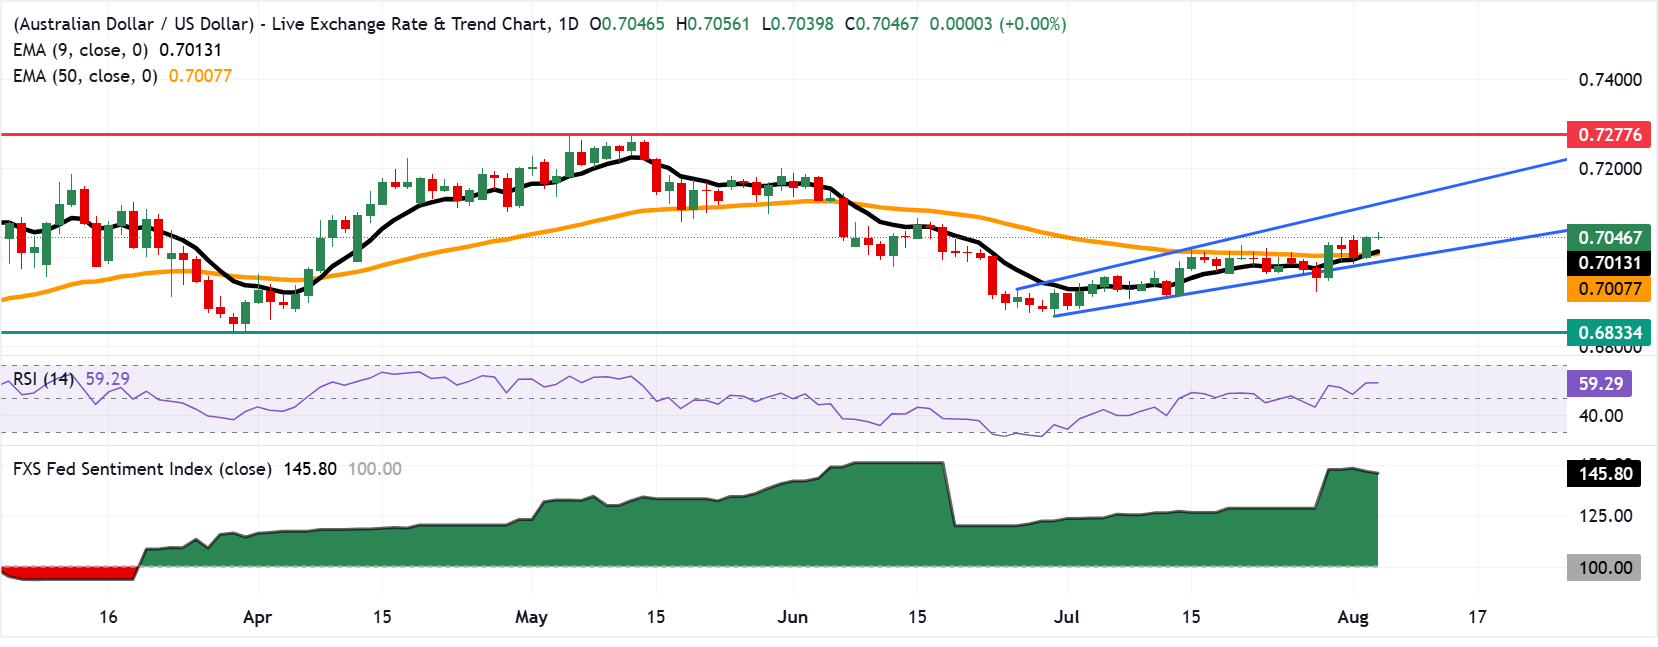1658x647 pixels.
Task: Click the RSI value 59.29 in legend
Action: (x=107, y=379)
